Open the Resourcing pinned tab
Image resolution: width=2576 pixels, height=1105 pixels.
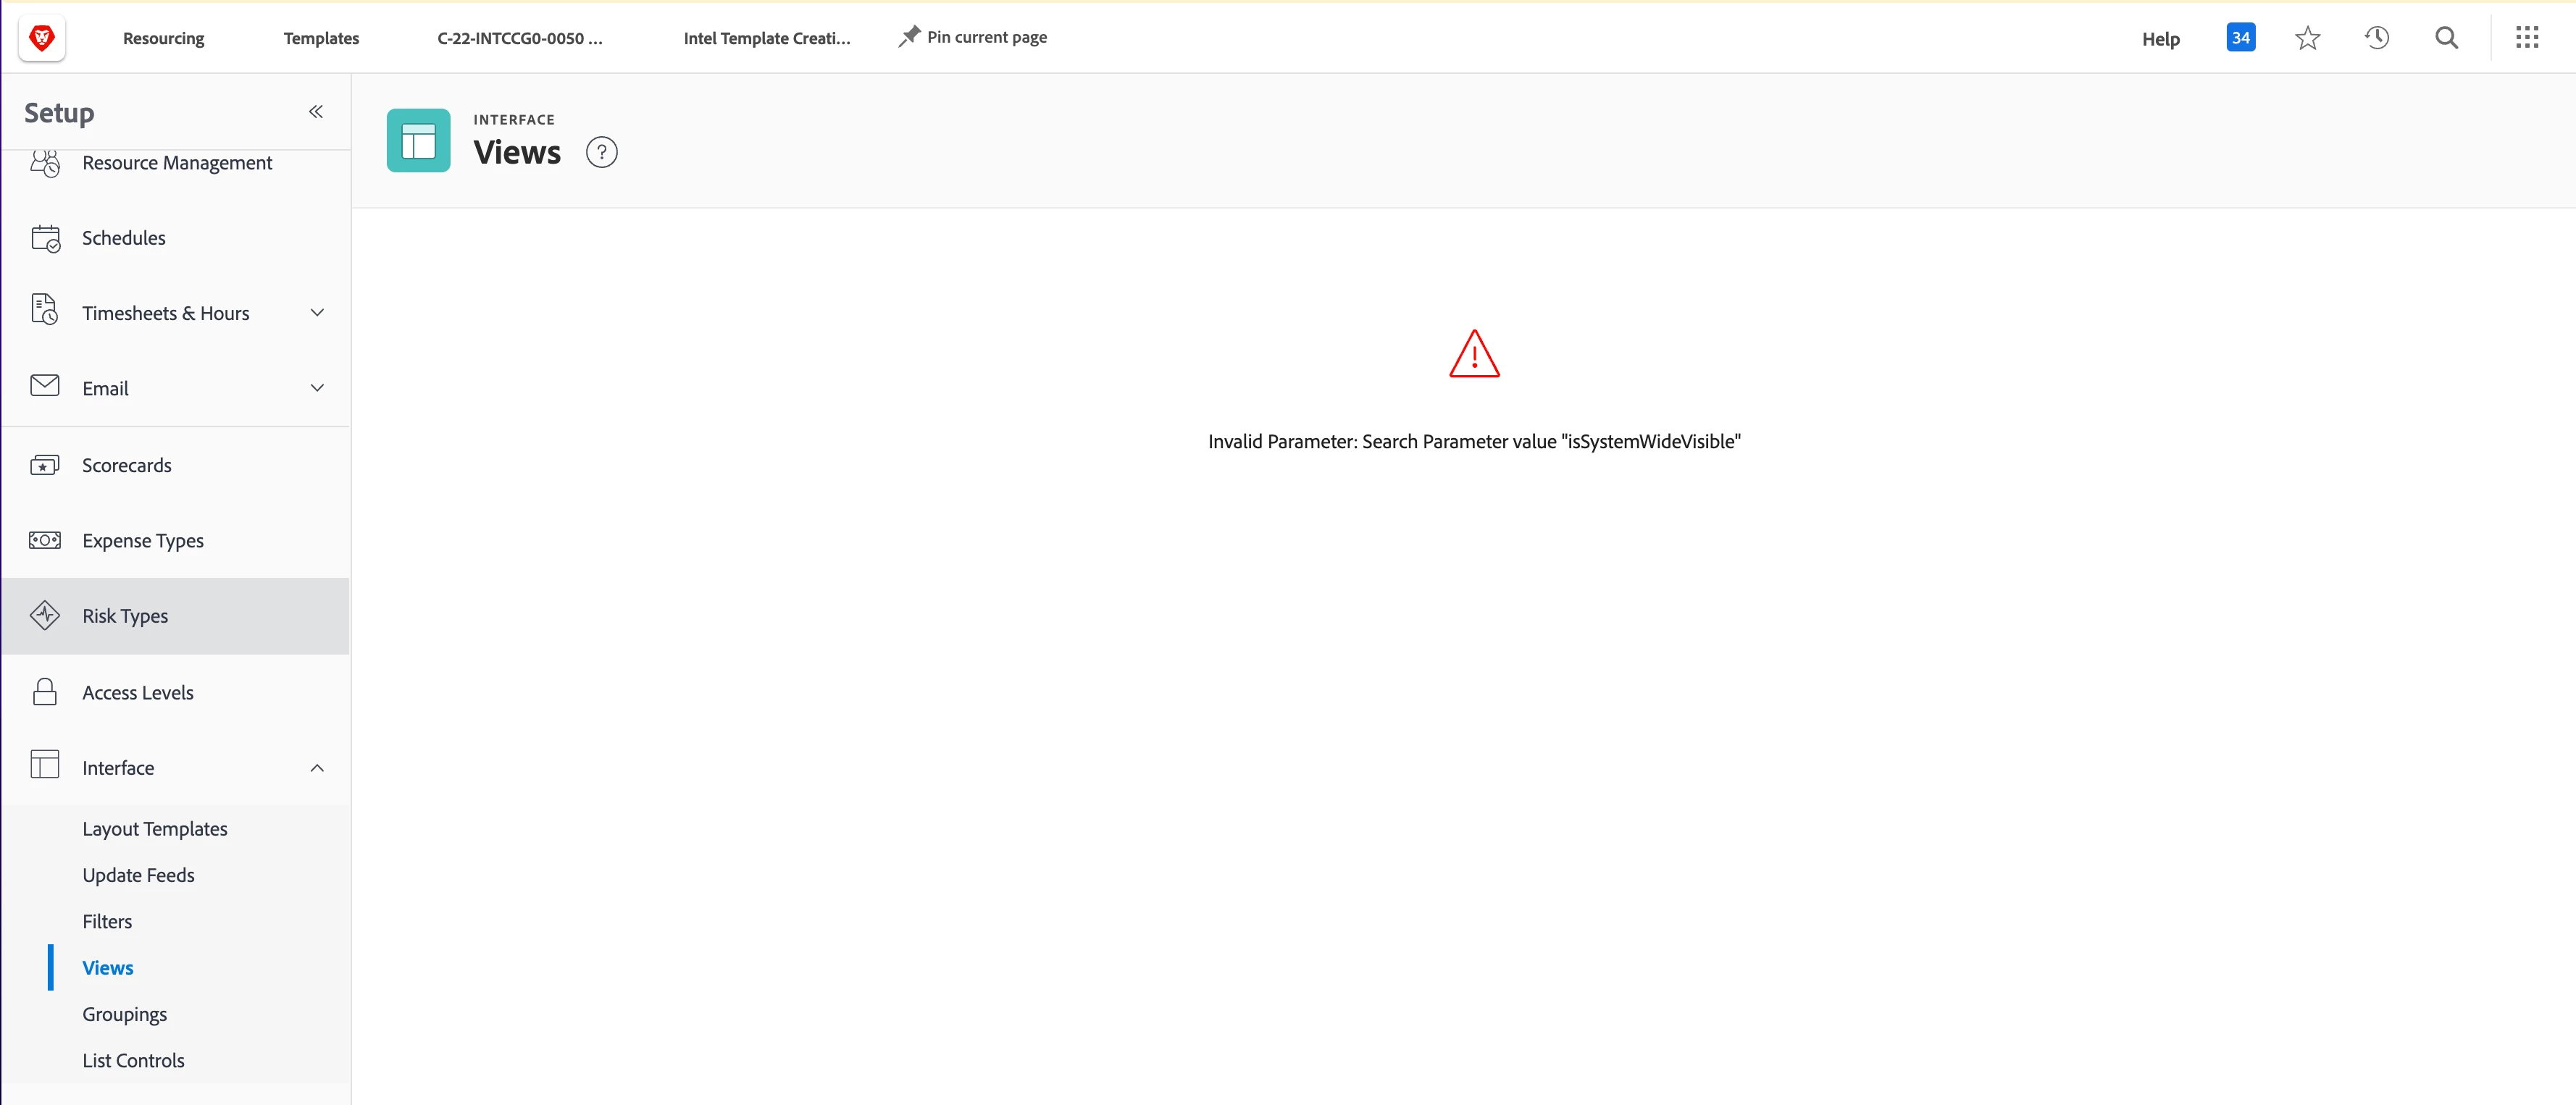pyautogui.click(x=163, y=38)
